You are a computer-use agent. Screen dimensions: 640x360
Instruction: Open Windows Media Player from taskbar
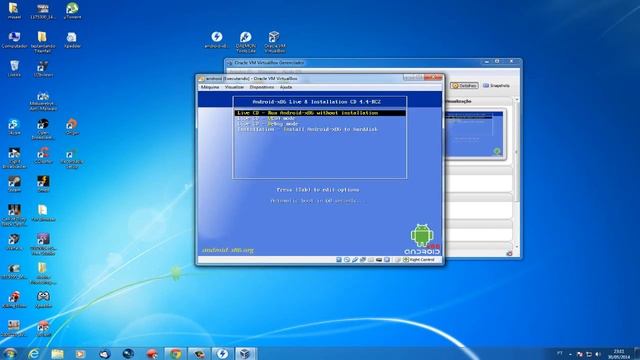[80, 353]
